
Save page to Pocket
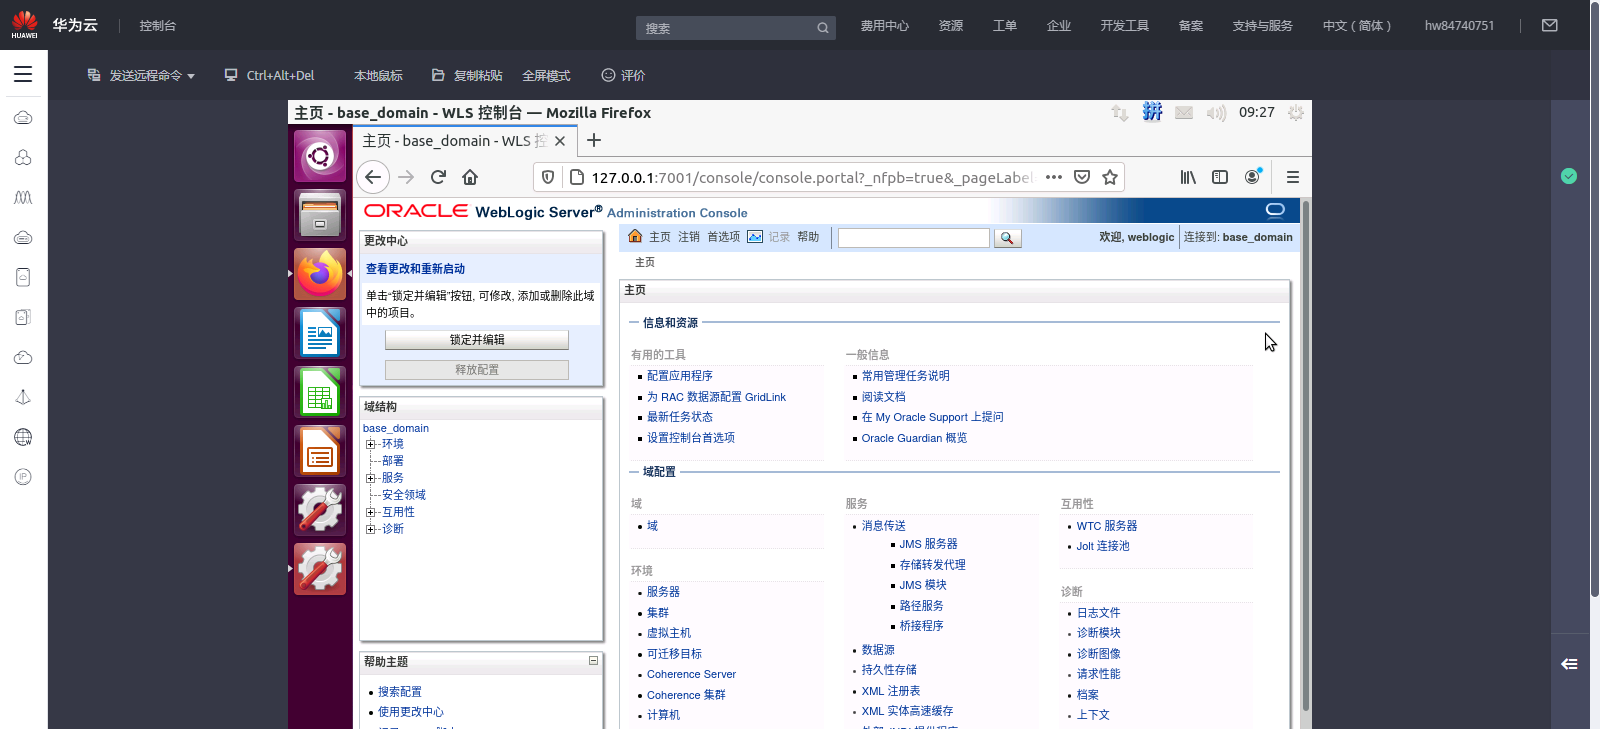click(x=1082, y=177)
